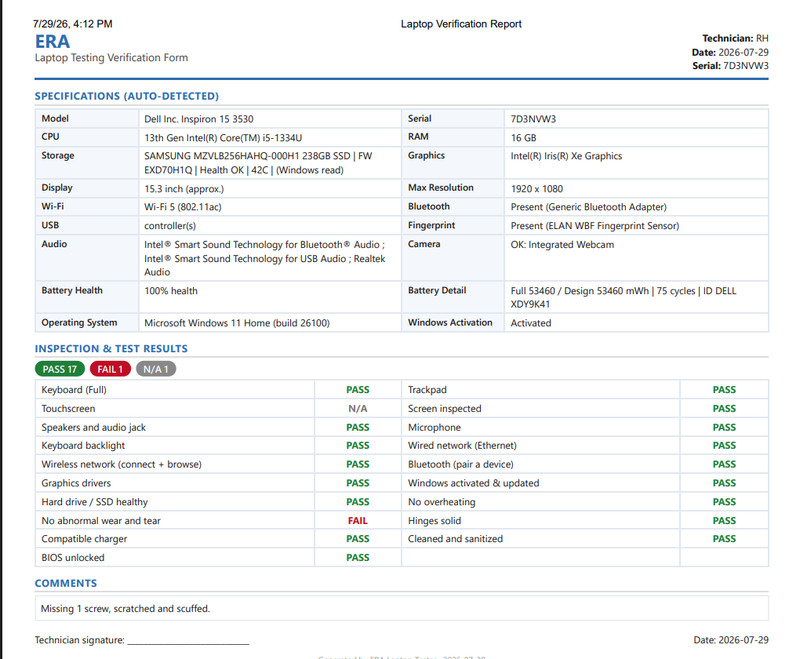The image size is (800, 659).
Task: Click the N/A result for Touchscreen
Action: pos(358,409)
